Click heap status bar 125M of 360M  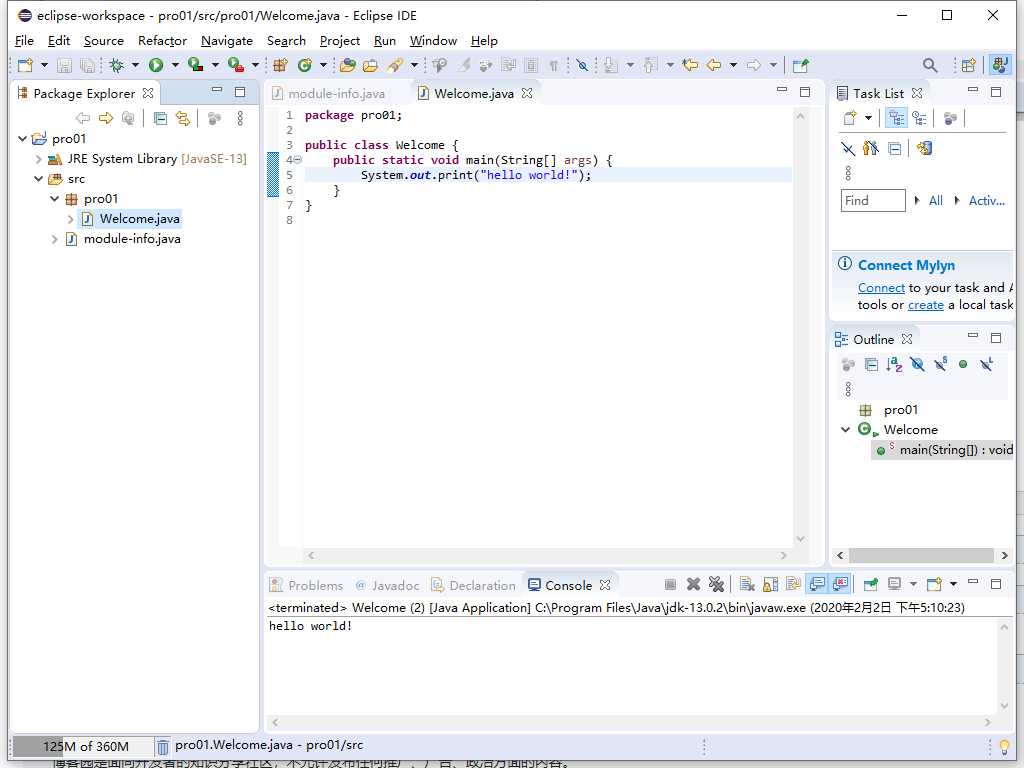[82, 746]
